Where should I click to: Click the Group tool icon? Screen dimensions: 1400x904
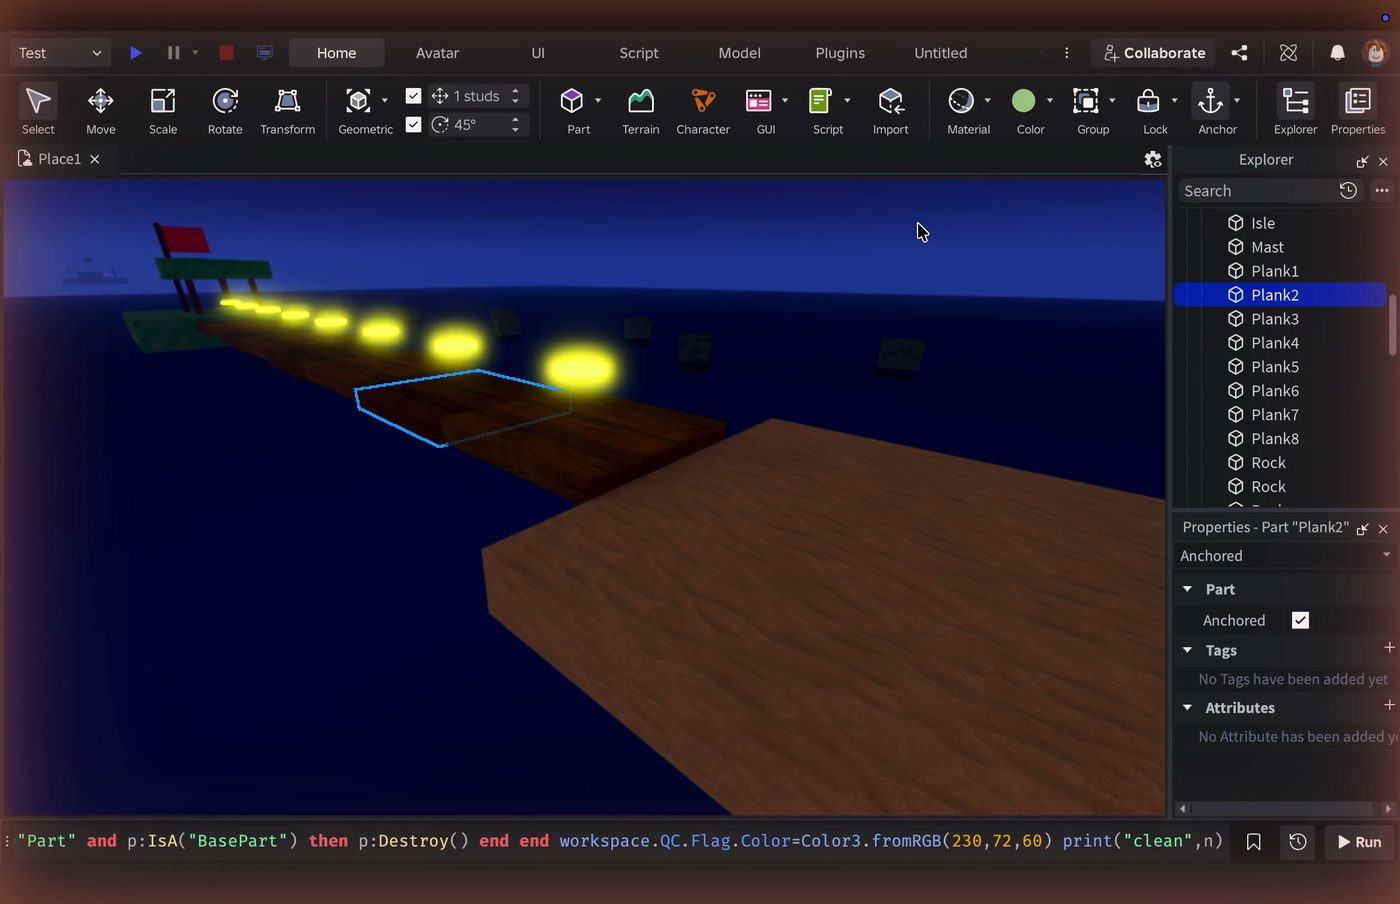1086,101
